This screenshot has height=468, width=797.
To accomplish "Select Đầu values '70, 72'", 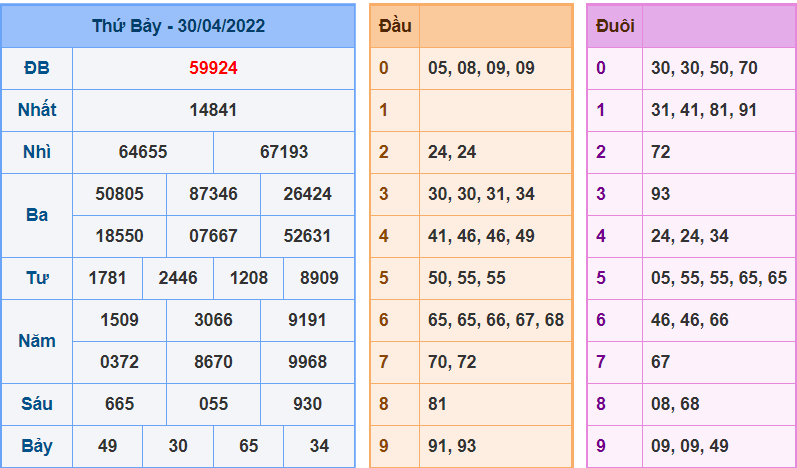I will click(x=452, y=362).
